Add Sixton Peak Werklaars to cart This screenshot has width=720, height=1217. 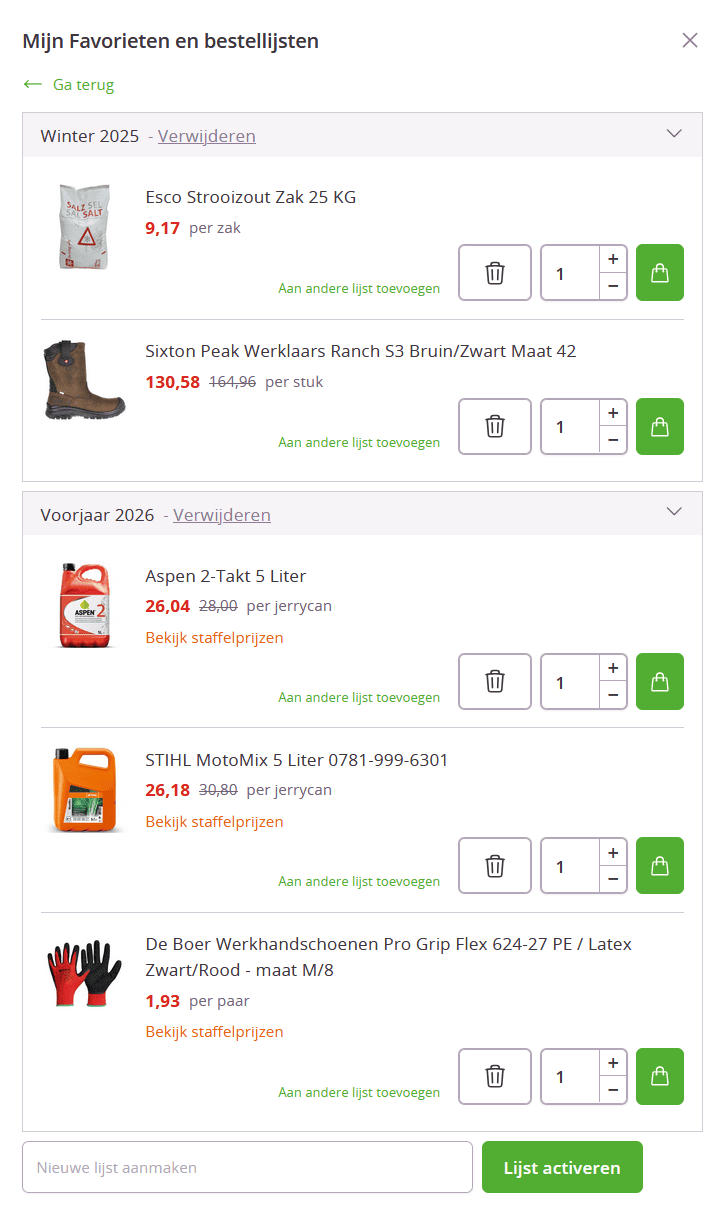pos(660,427)
